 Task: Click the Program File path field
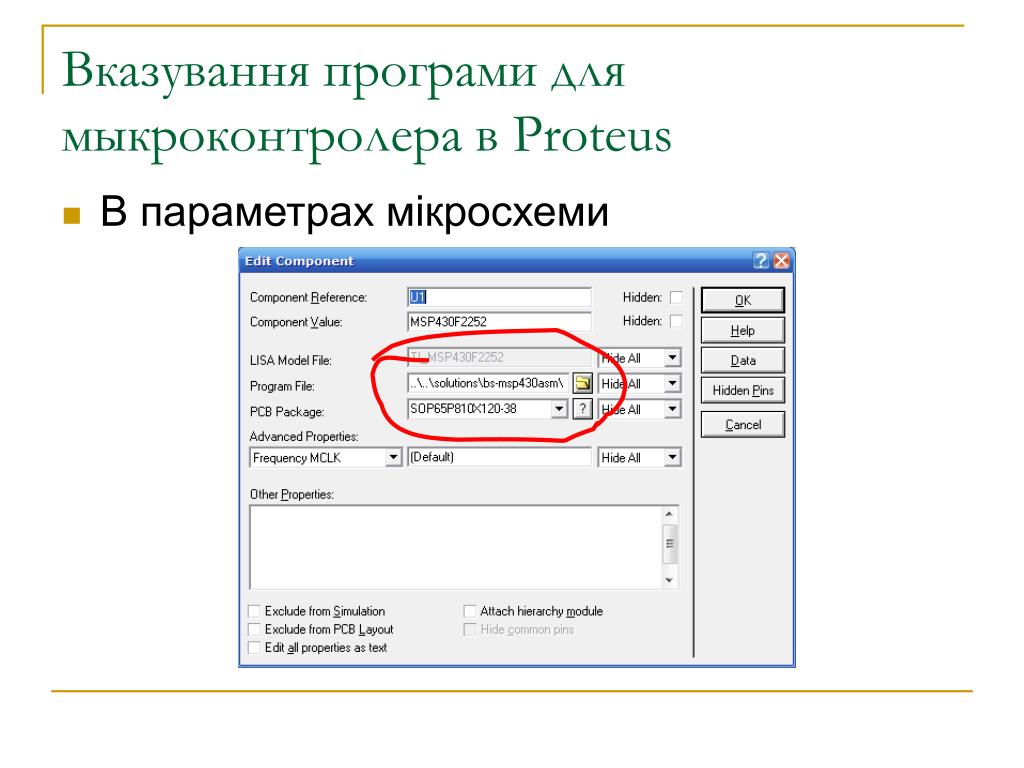click(x=488, y=383)
